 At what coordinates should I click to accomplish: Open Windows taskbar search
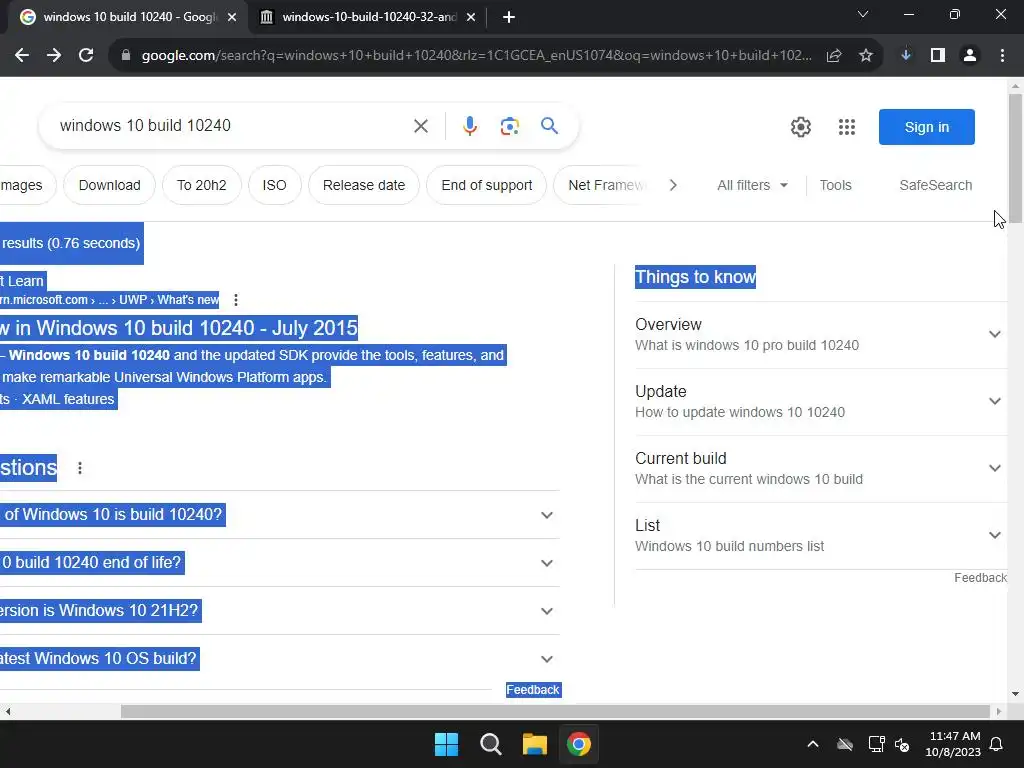tap(490, 744)
